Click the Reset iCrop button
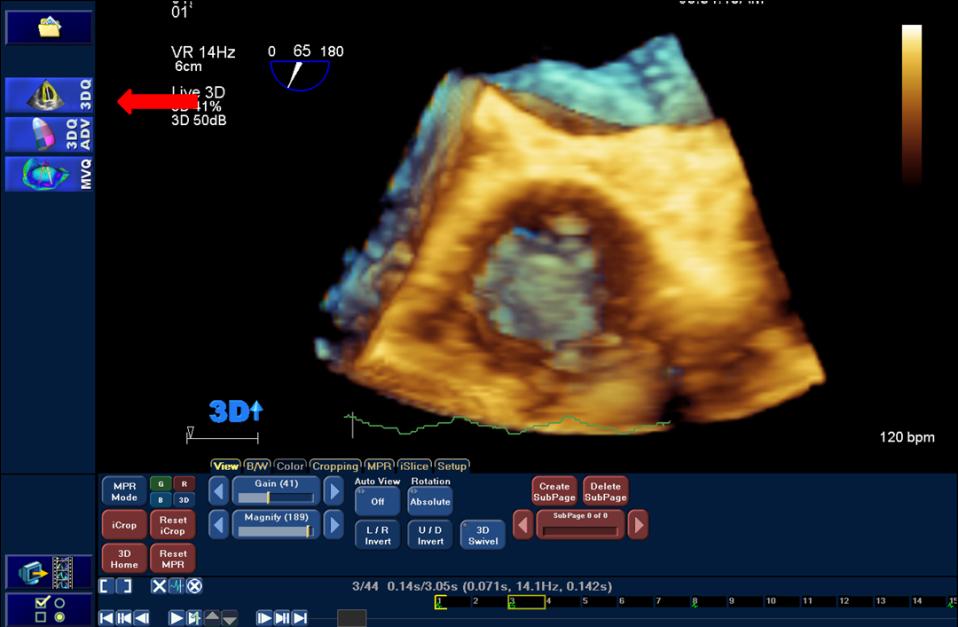Image resolution: width=958 pixels, height=627 pixels. pos(172,524)
